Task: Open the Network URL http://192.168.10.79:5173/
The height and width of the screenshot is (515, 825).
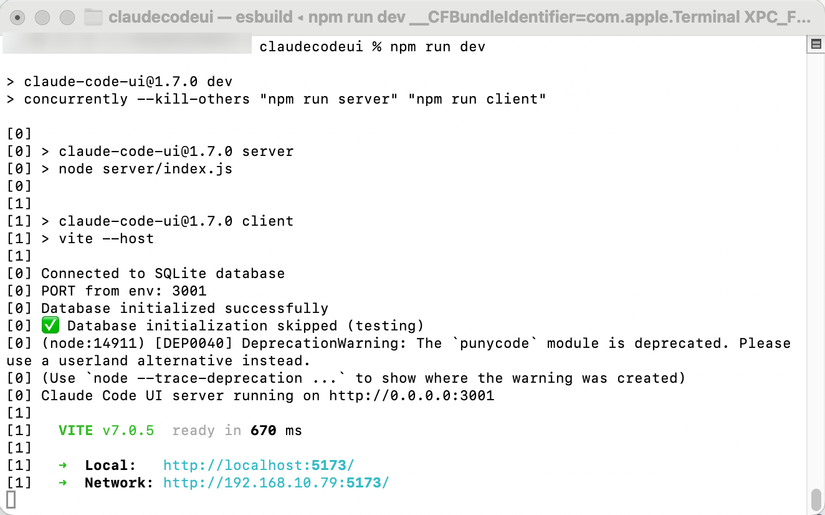Action: click(x=276, y=482)
